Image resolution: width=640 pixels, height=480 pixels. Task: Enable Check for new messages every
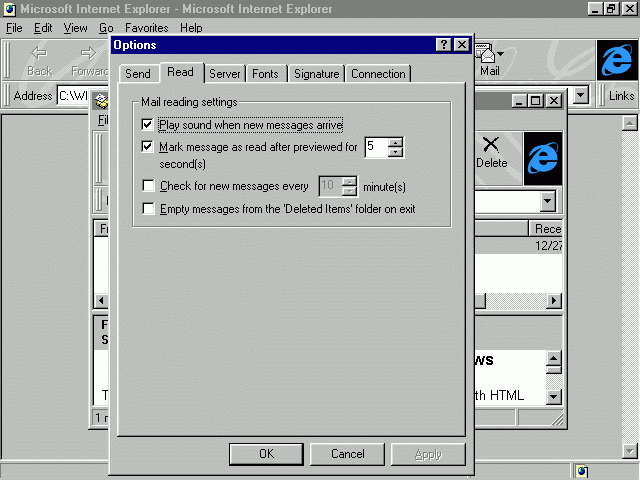[148, 185]
